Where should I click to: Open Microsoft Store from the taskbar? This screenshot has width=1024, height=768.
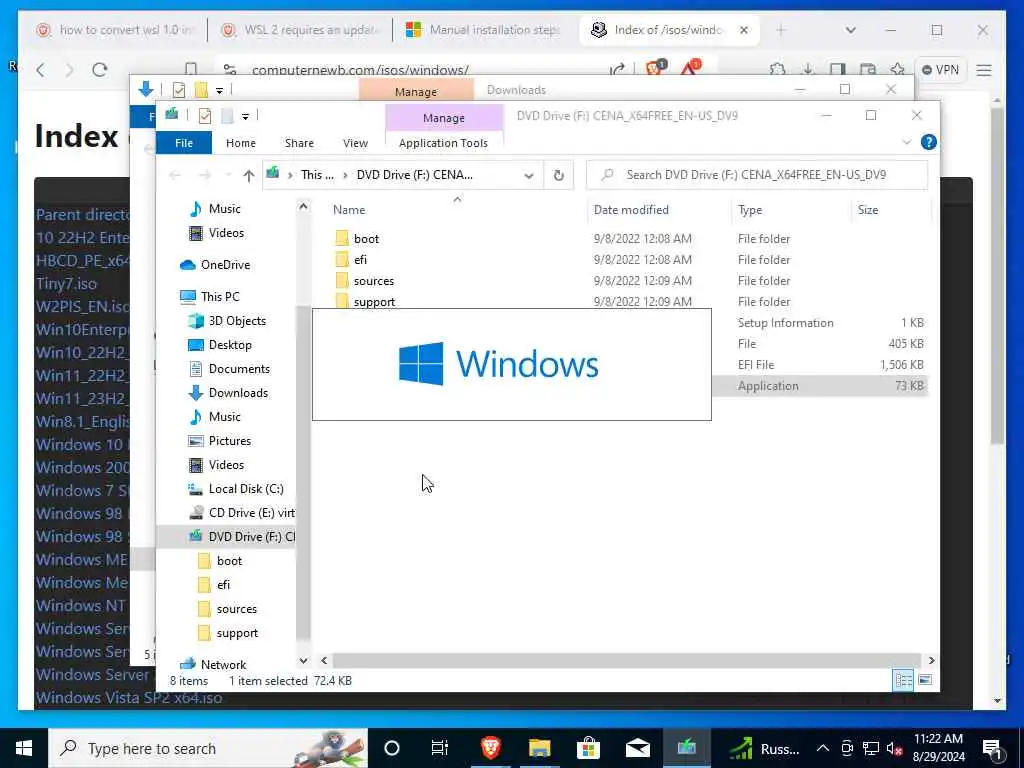pos(588,748)
